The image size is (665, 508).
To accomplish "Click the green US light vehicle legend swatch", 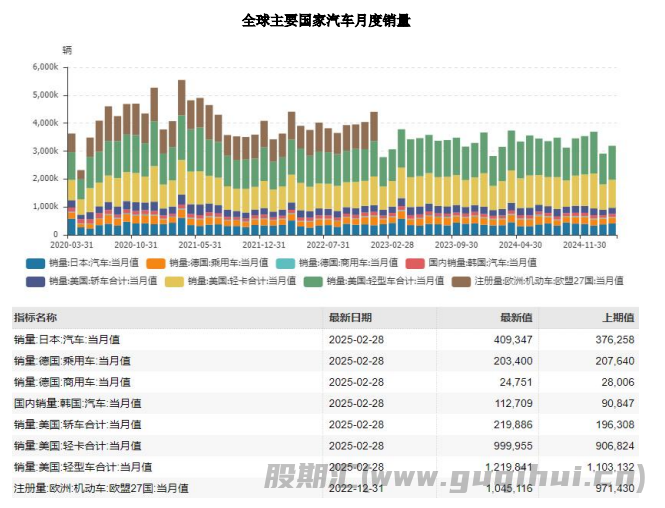I will coord(314,281).
